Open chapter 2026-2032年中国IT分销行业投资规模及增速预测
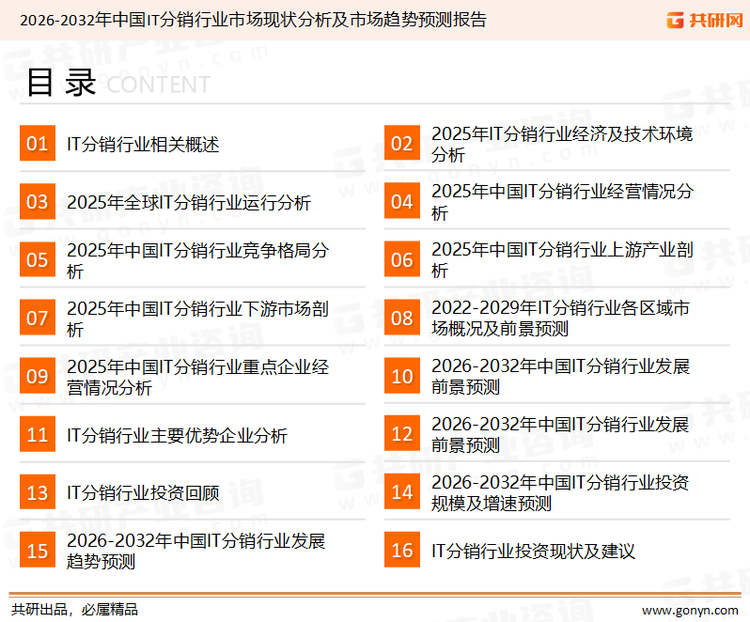 [x=560, y=493]
